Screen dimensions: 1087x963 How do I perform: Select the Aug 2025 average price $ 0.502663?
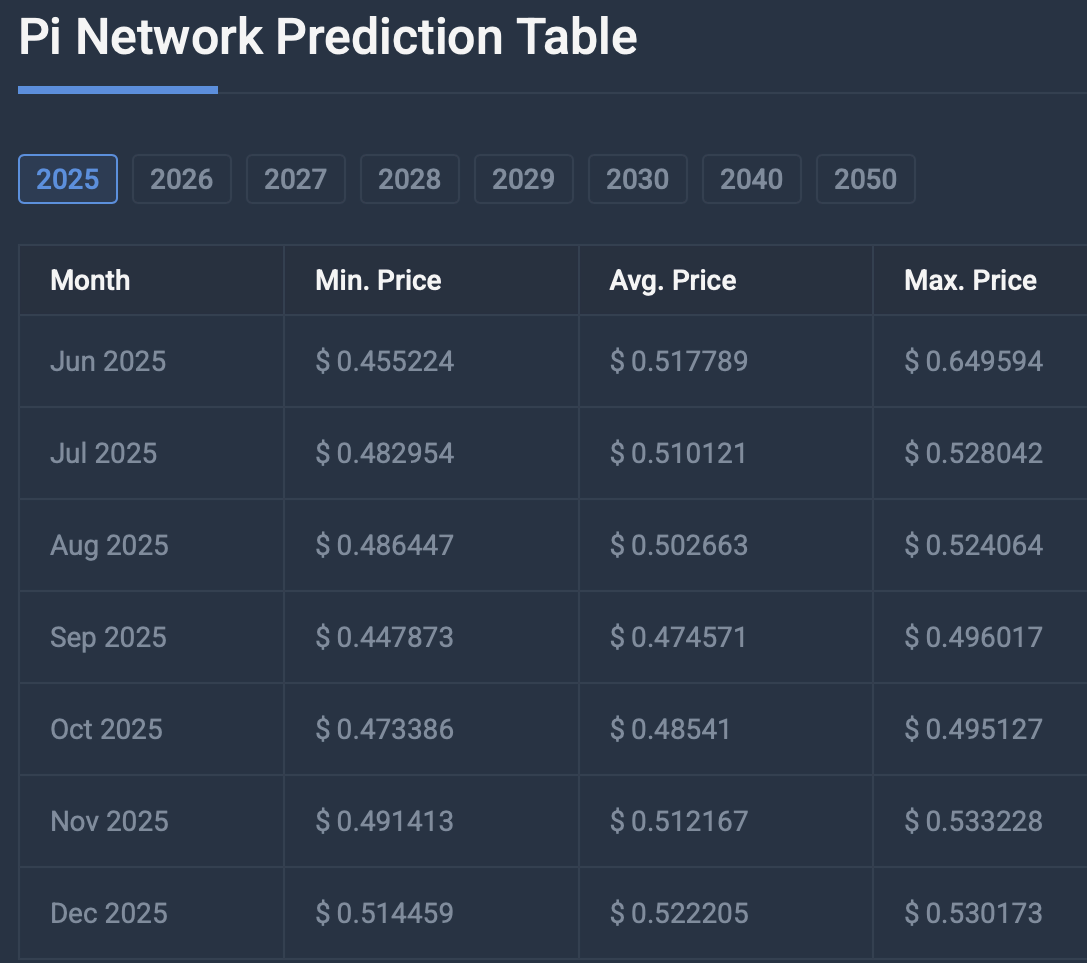click(x=679, y=545)
